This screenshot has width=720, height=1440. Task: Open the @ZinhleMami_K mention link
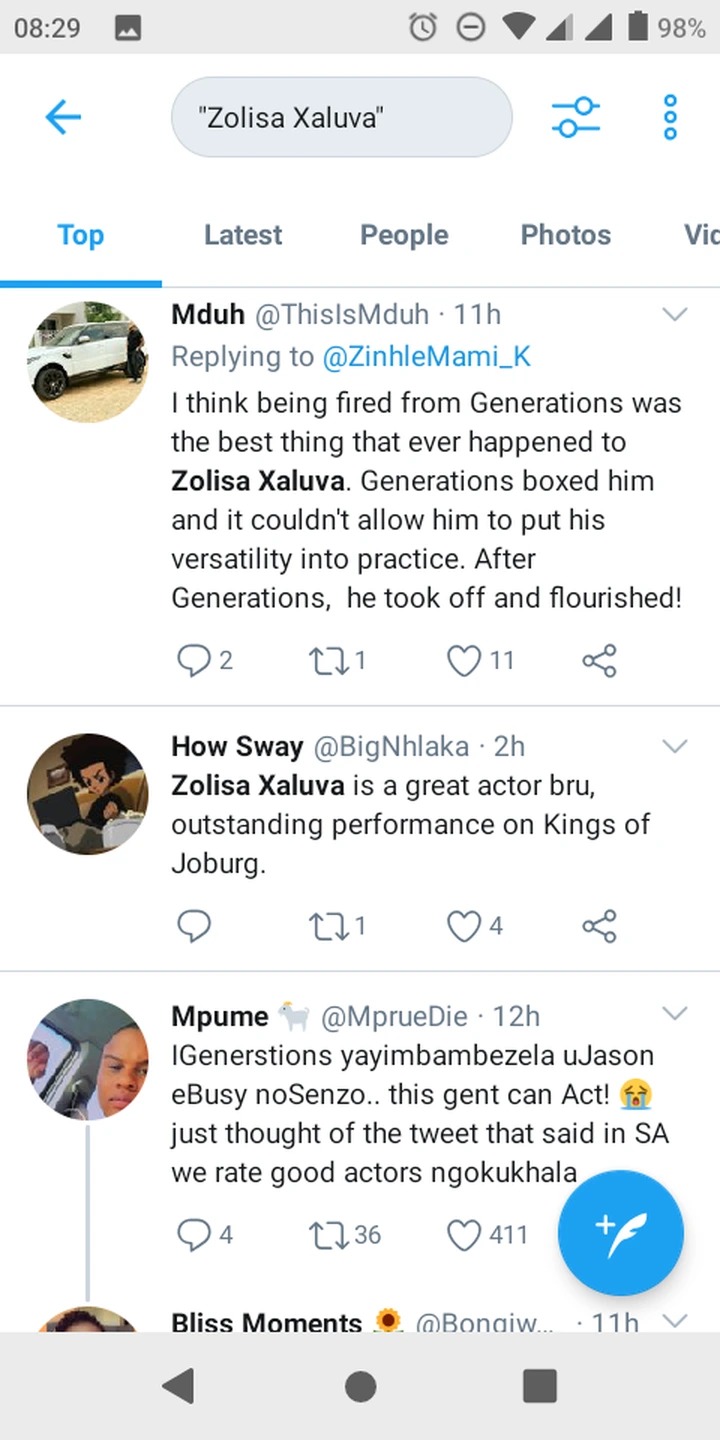pyautogui.click(x=426, y=357)
